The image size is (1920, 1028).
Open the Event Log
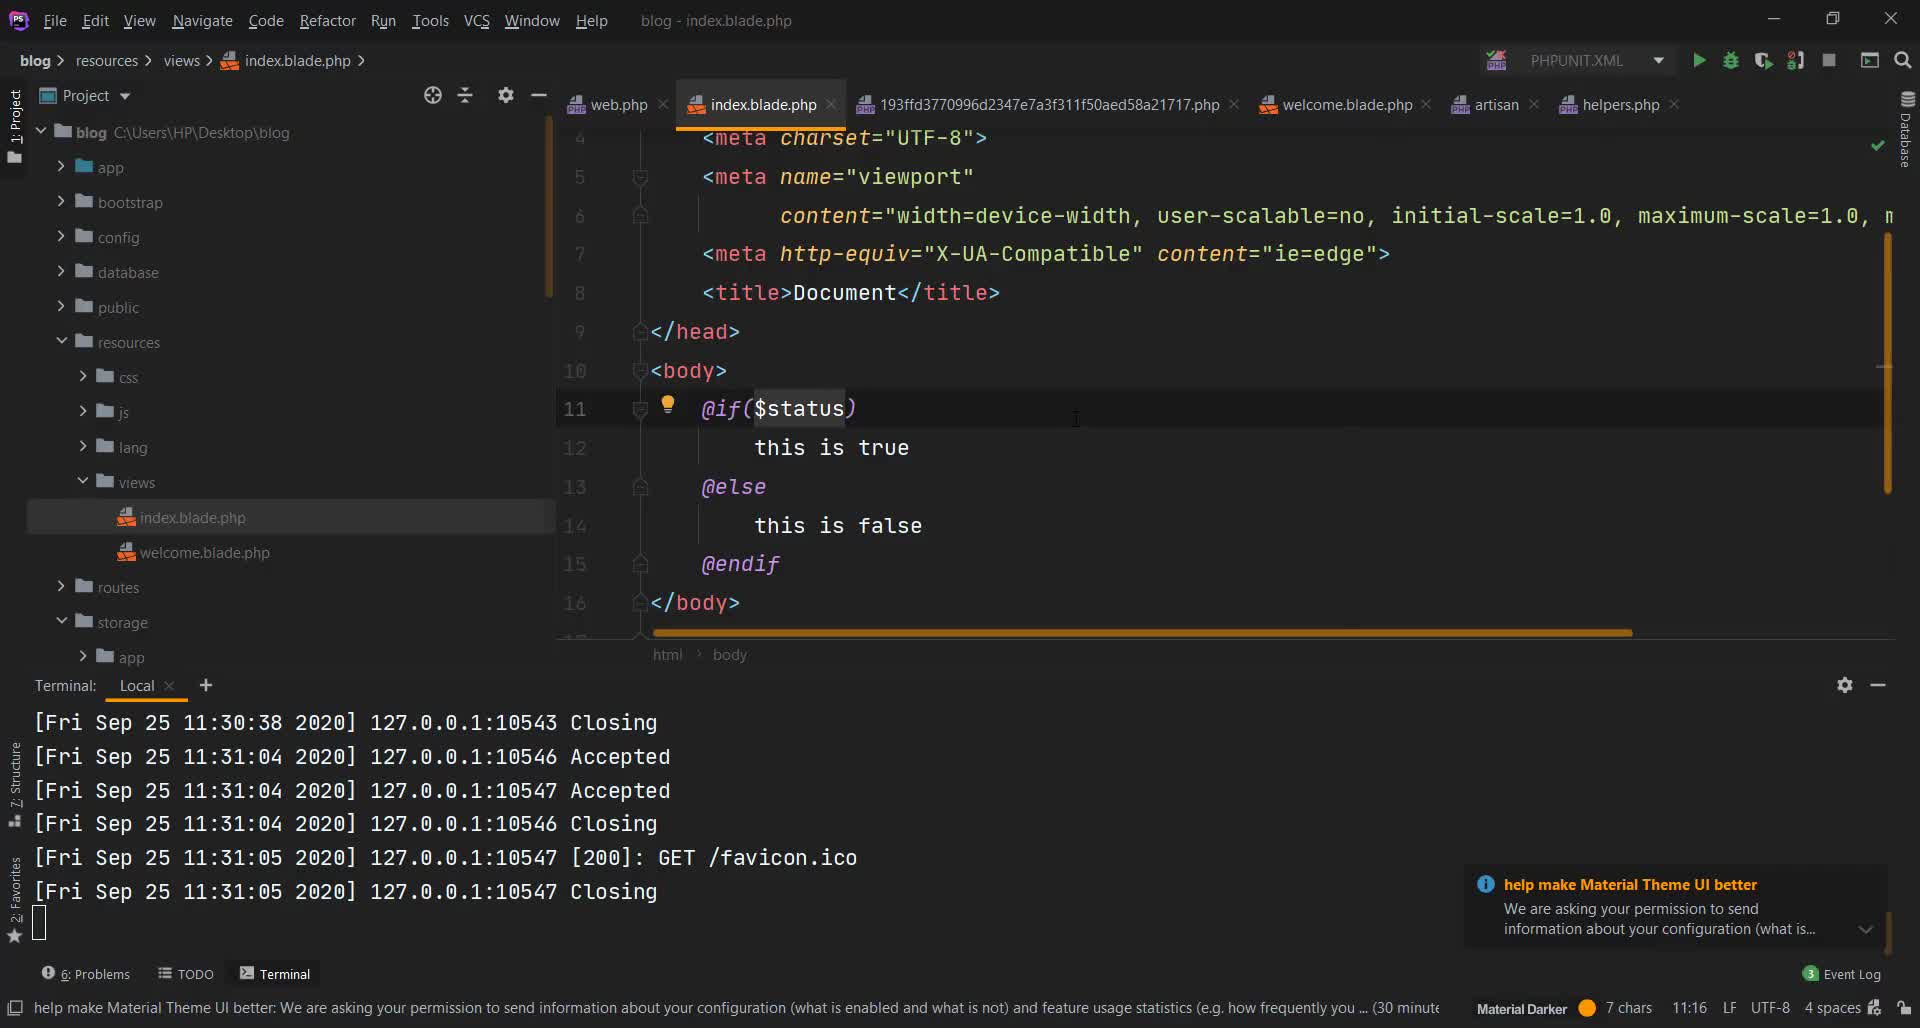point(1841,974)
